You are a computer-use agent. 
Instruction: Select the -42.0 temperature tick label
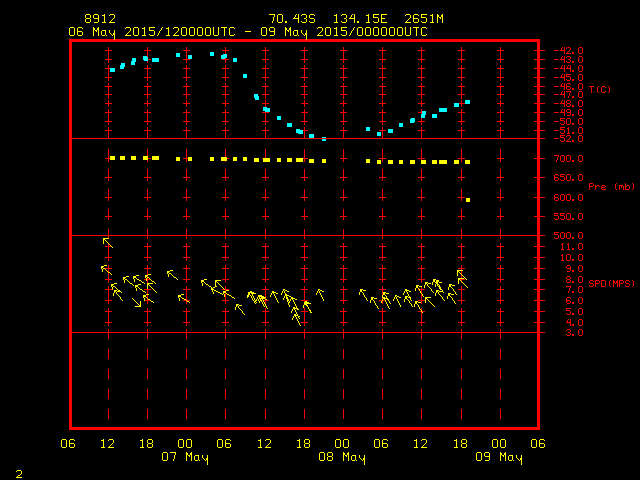click(x=568, y=51)
